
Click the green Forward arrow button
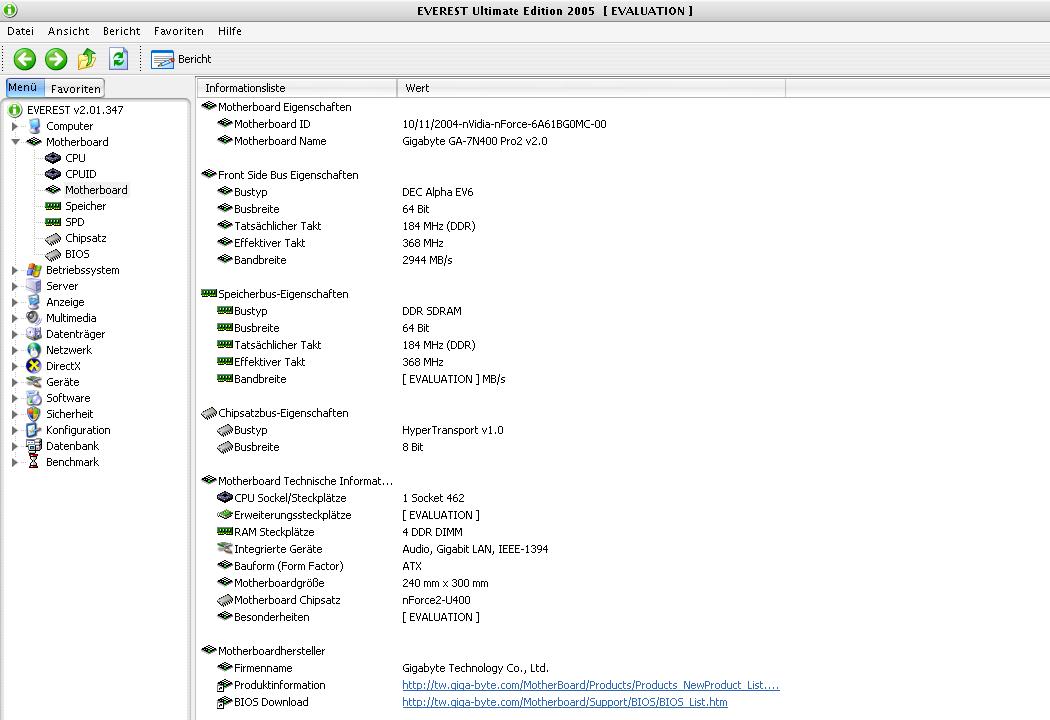tap(56, 59)
